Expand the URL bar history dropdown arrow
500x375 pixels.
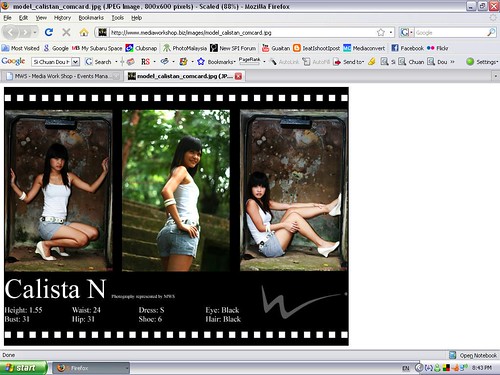pos(391,32)
